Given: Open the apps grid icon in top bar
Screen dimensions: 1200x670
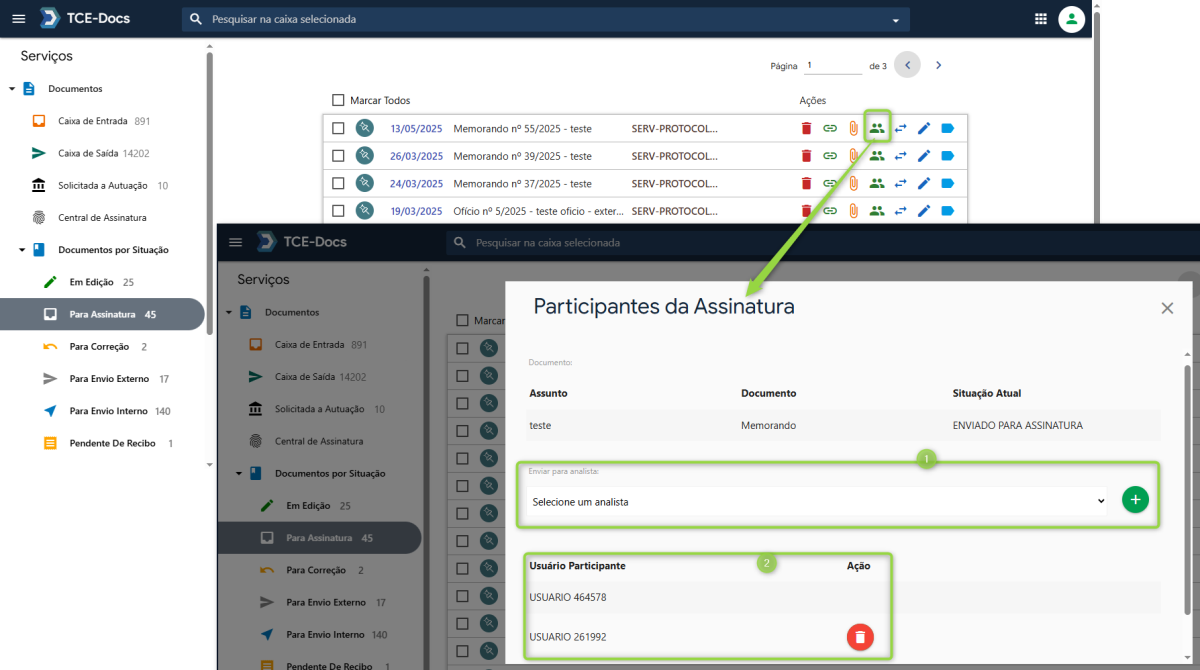Looking at the screenshot, I should 1041,19.
